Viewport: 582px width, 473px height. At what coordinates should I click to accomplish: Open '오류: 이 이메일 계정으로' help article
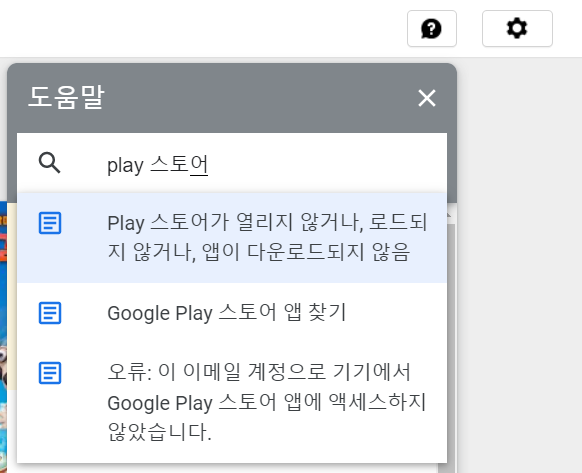(232, 402)
